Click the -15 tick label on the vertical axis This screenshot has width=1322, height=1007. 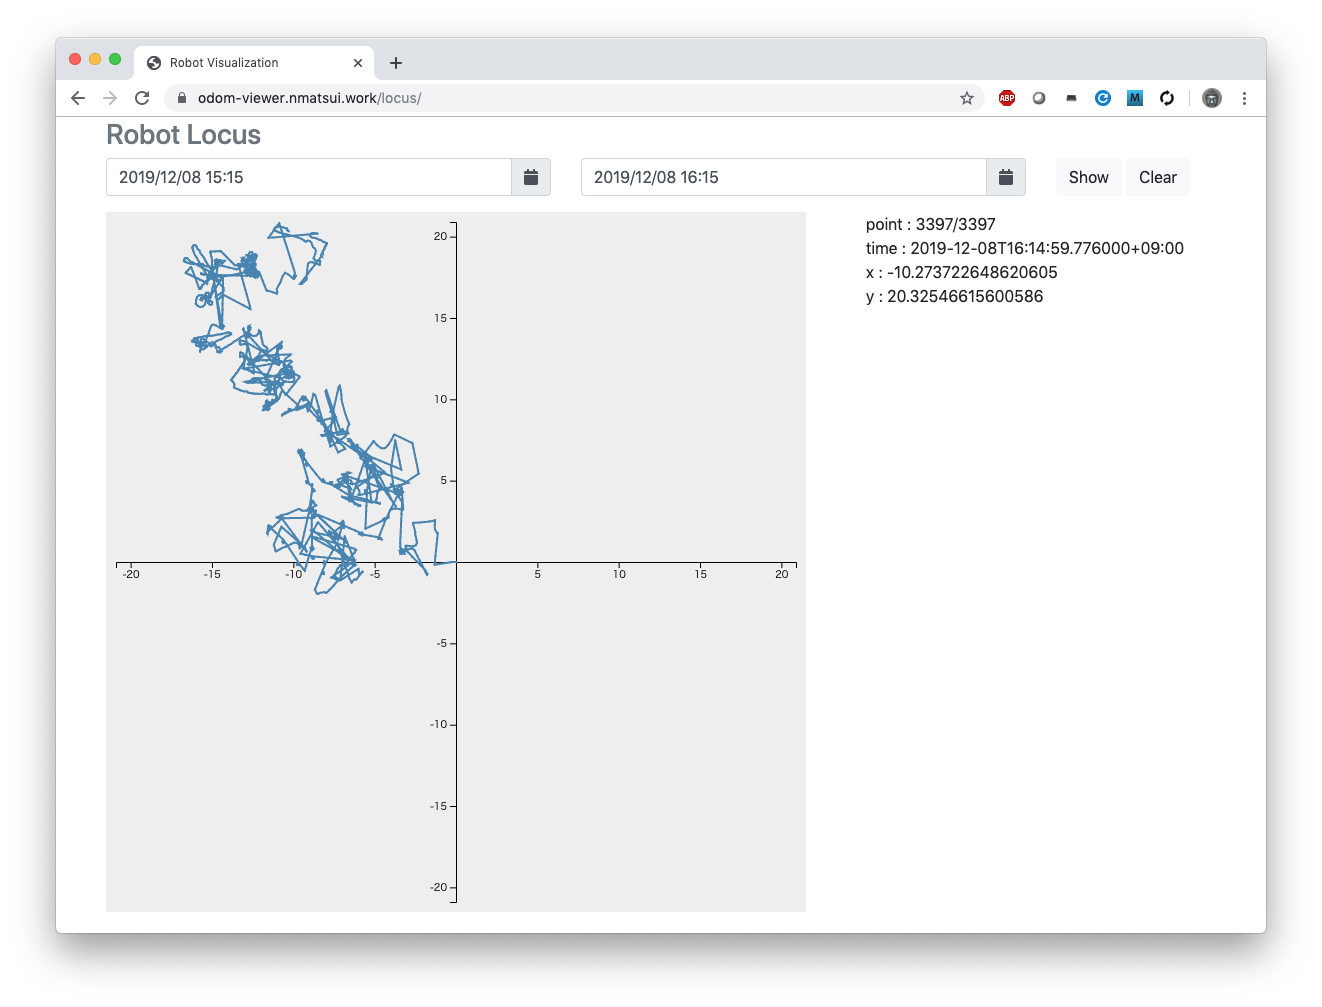pos(439,806)
